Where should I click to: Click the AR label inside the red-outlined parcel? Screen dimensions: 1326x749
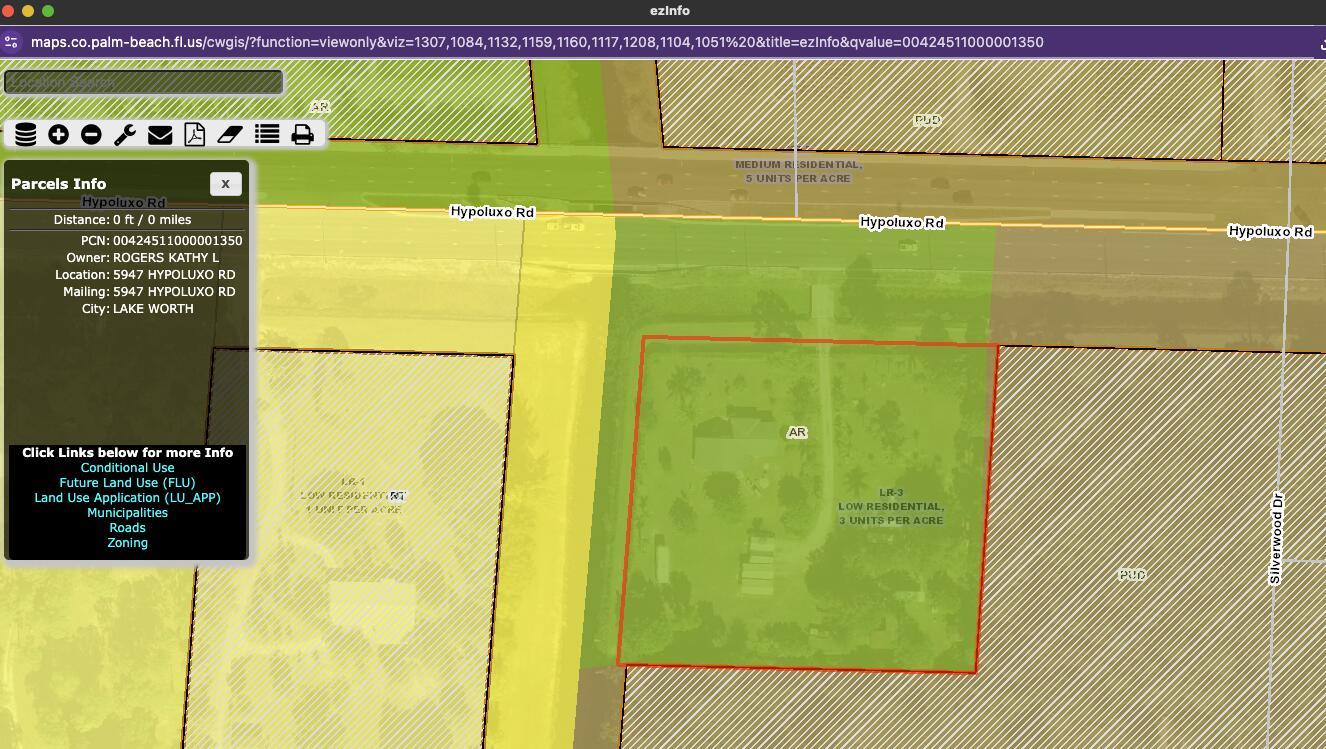(797, 433)
